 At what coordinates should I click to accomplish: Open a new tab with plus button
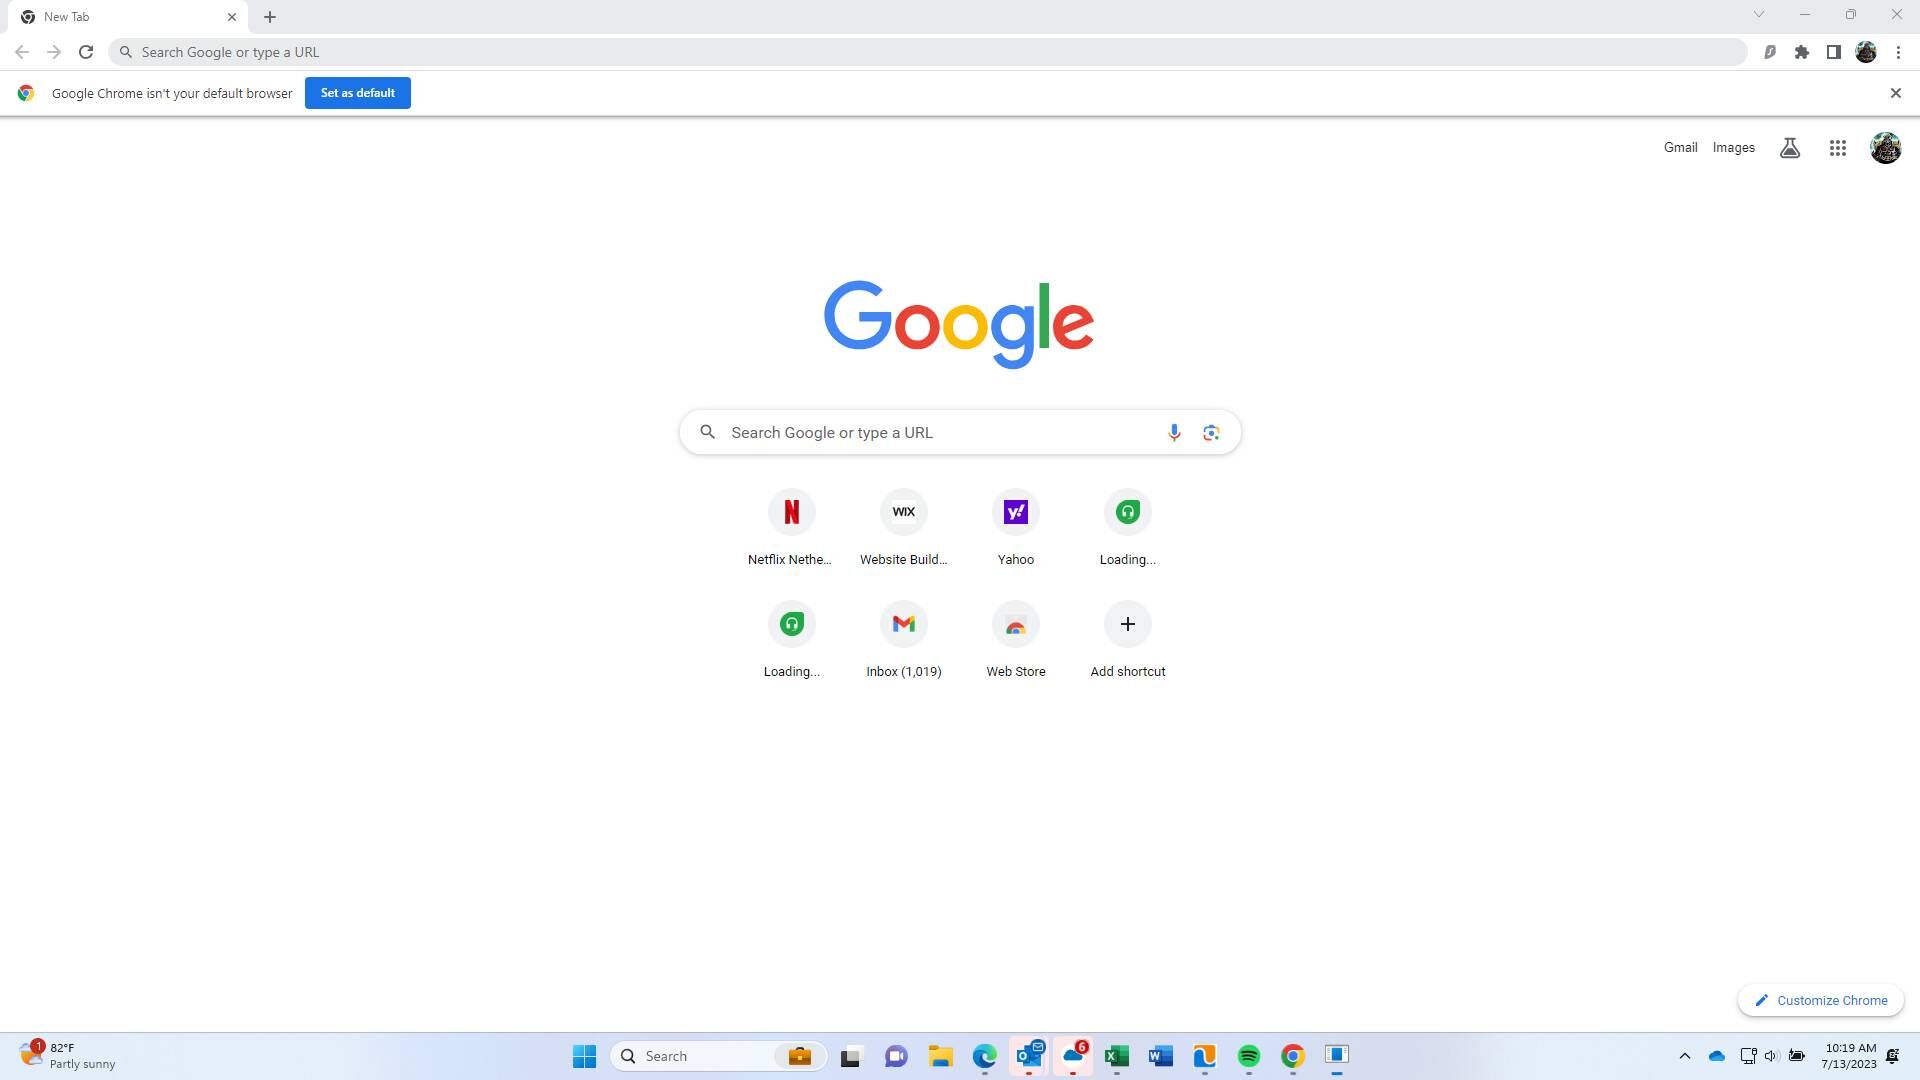point(270,17)
